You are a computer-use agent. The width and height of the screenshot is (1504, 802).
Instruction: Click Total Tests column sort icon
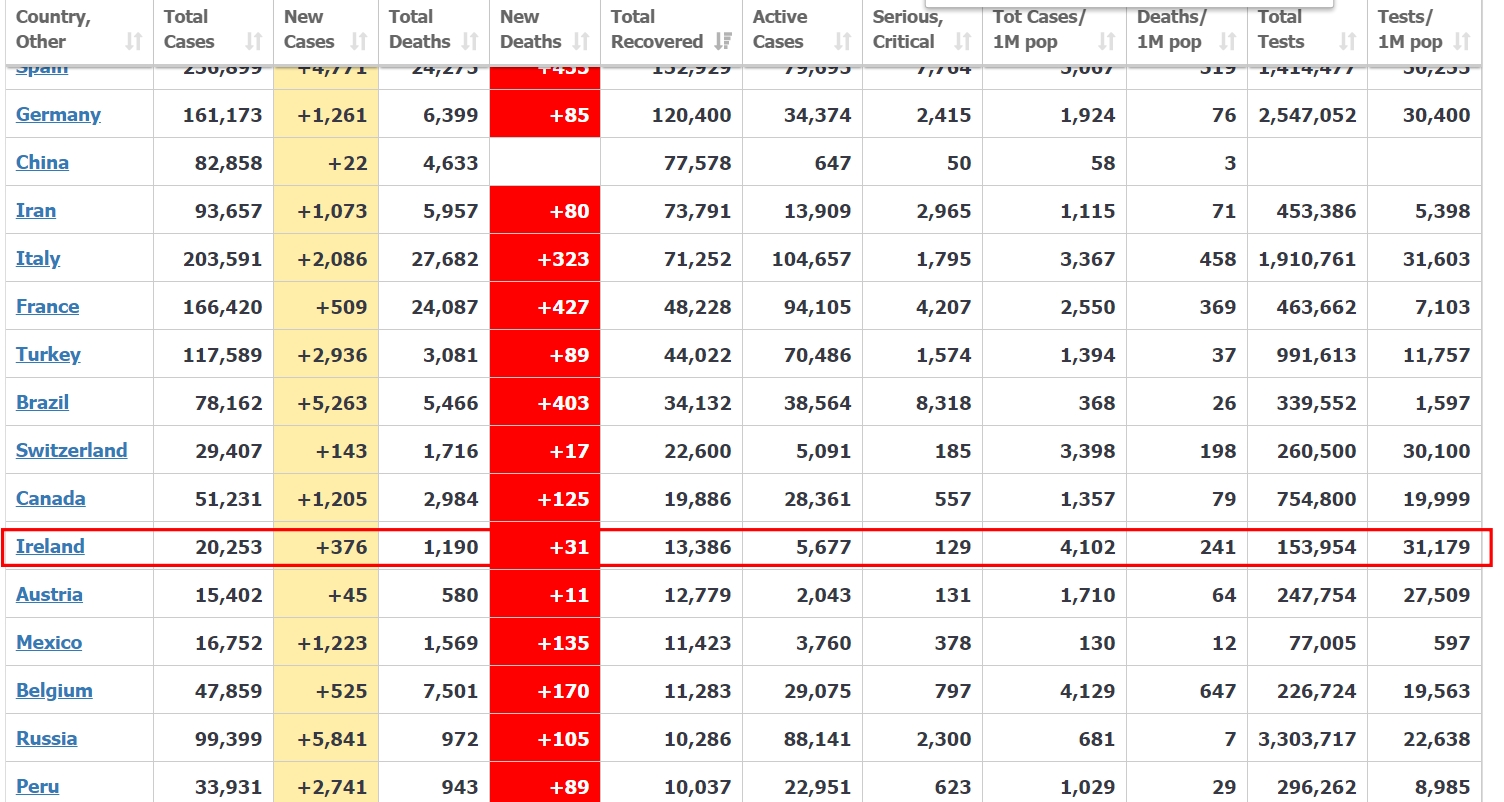point(1348,42)
